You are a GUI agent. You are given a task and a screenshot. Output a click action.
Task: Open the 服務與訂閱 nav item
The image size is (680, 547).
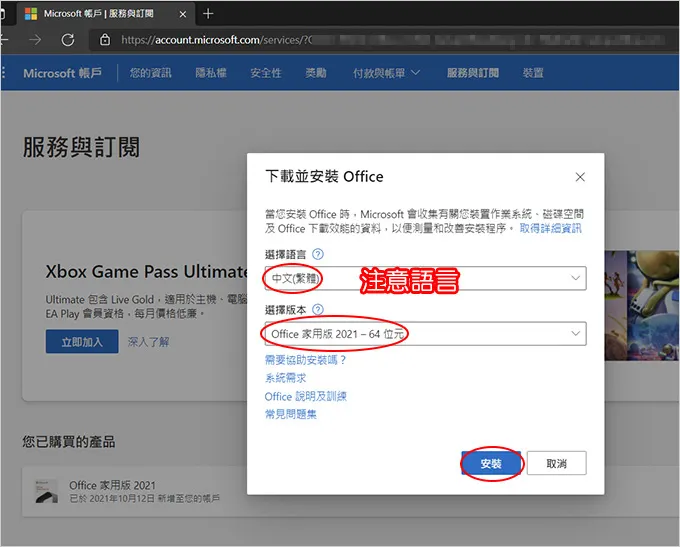coord(473,73)
